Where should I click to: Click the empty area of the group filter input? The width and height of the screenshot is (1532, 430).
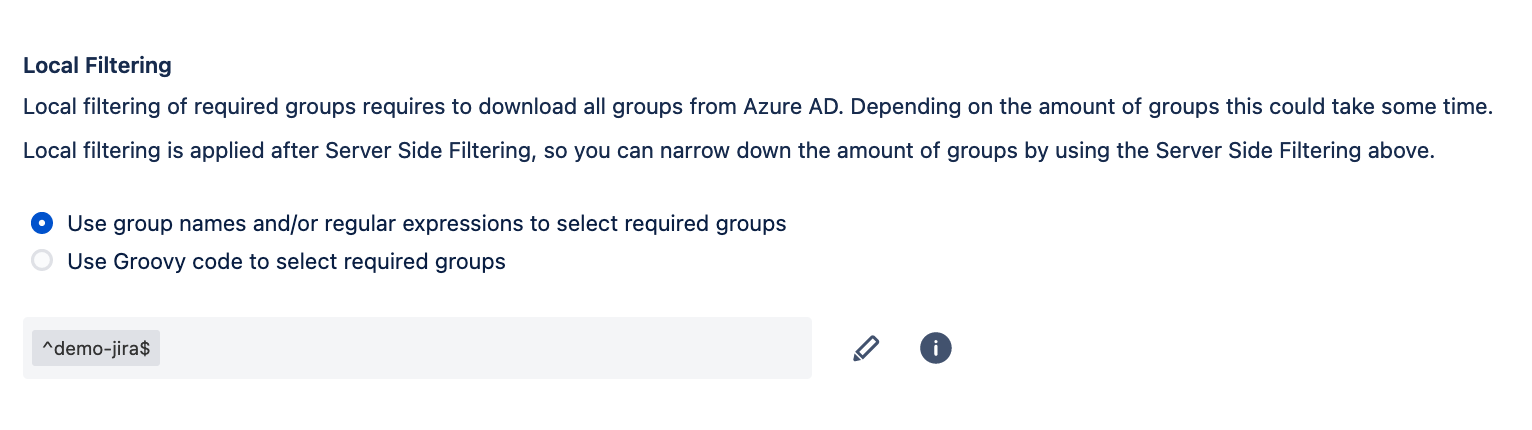485,348
